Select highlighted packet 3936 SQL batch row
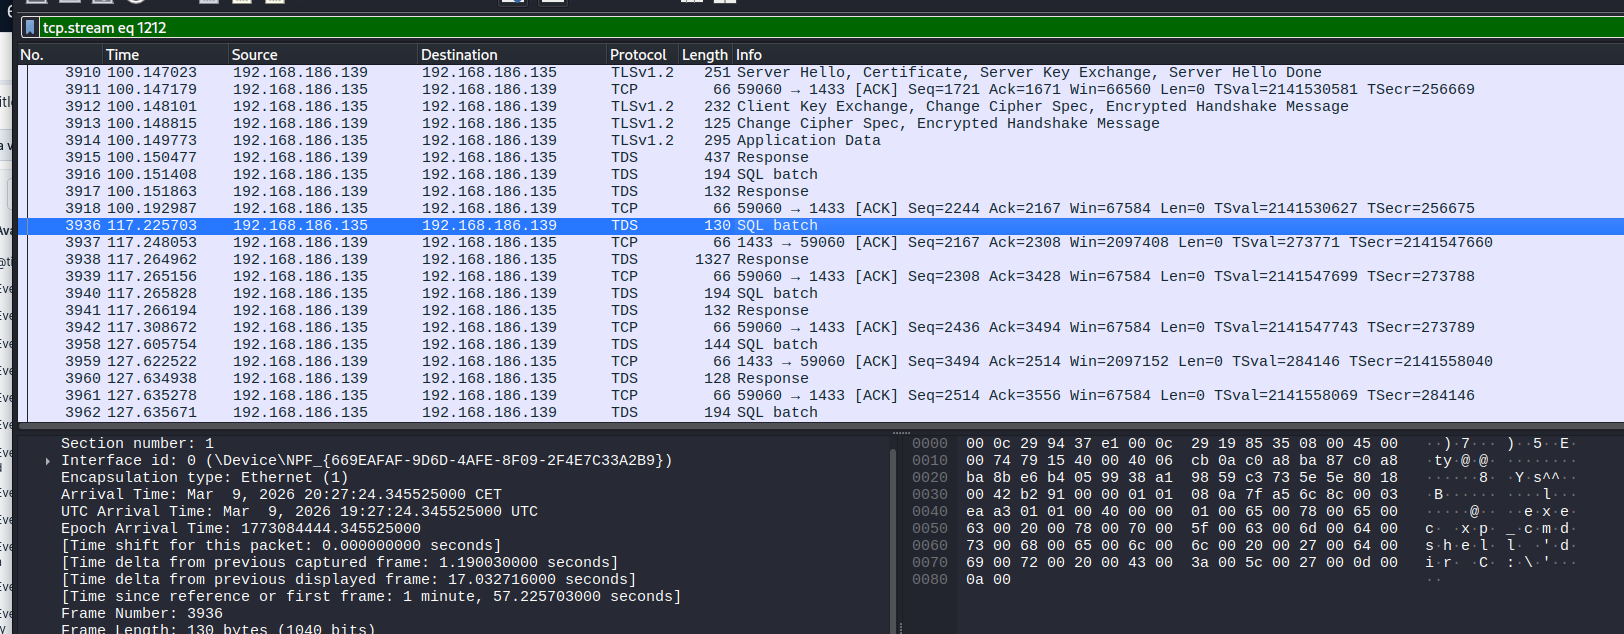 coord(821,226)
